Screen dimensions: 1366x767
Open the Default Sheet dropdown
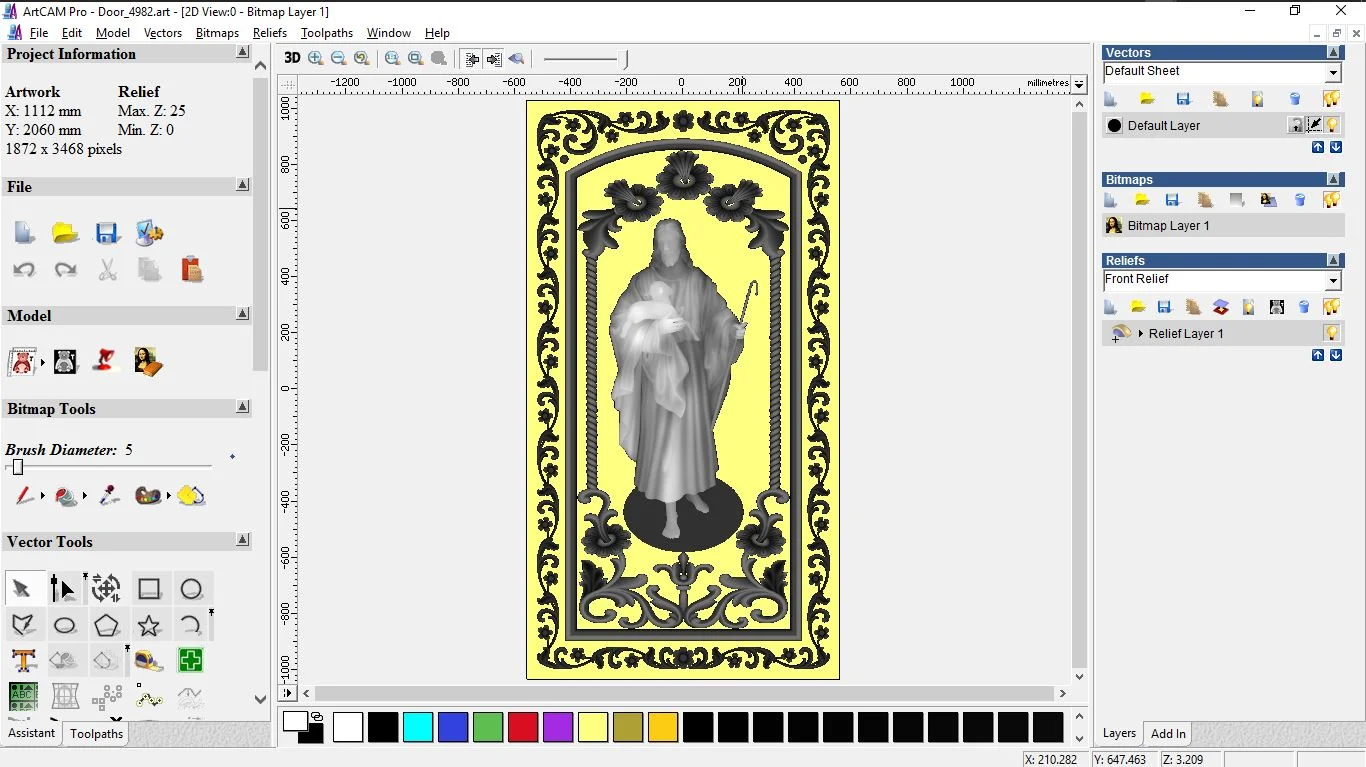pyautogui.click(x=1332, y=73)
